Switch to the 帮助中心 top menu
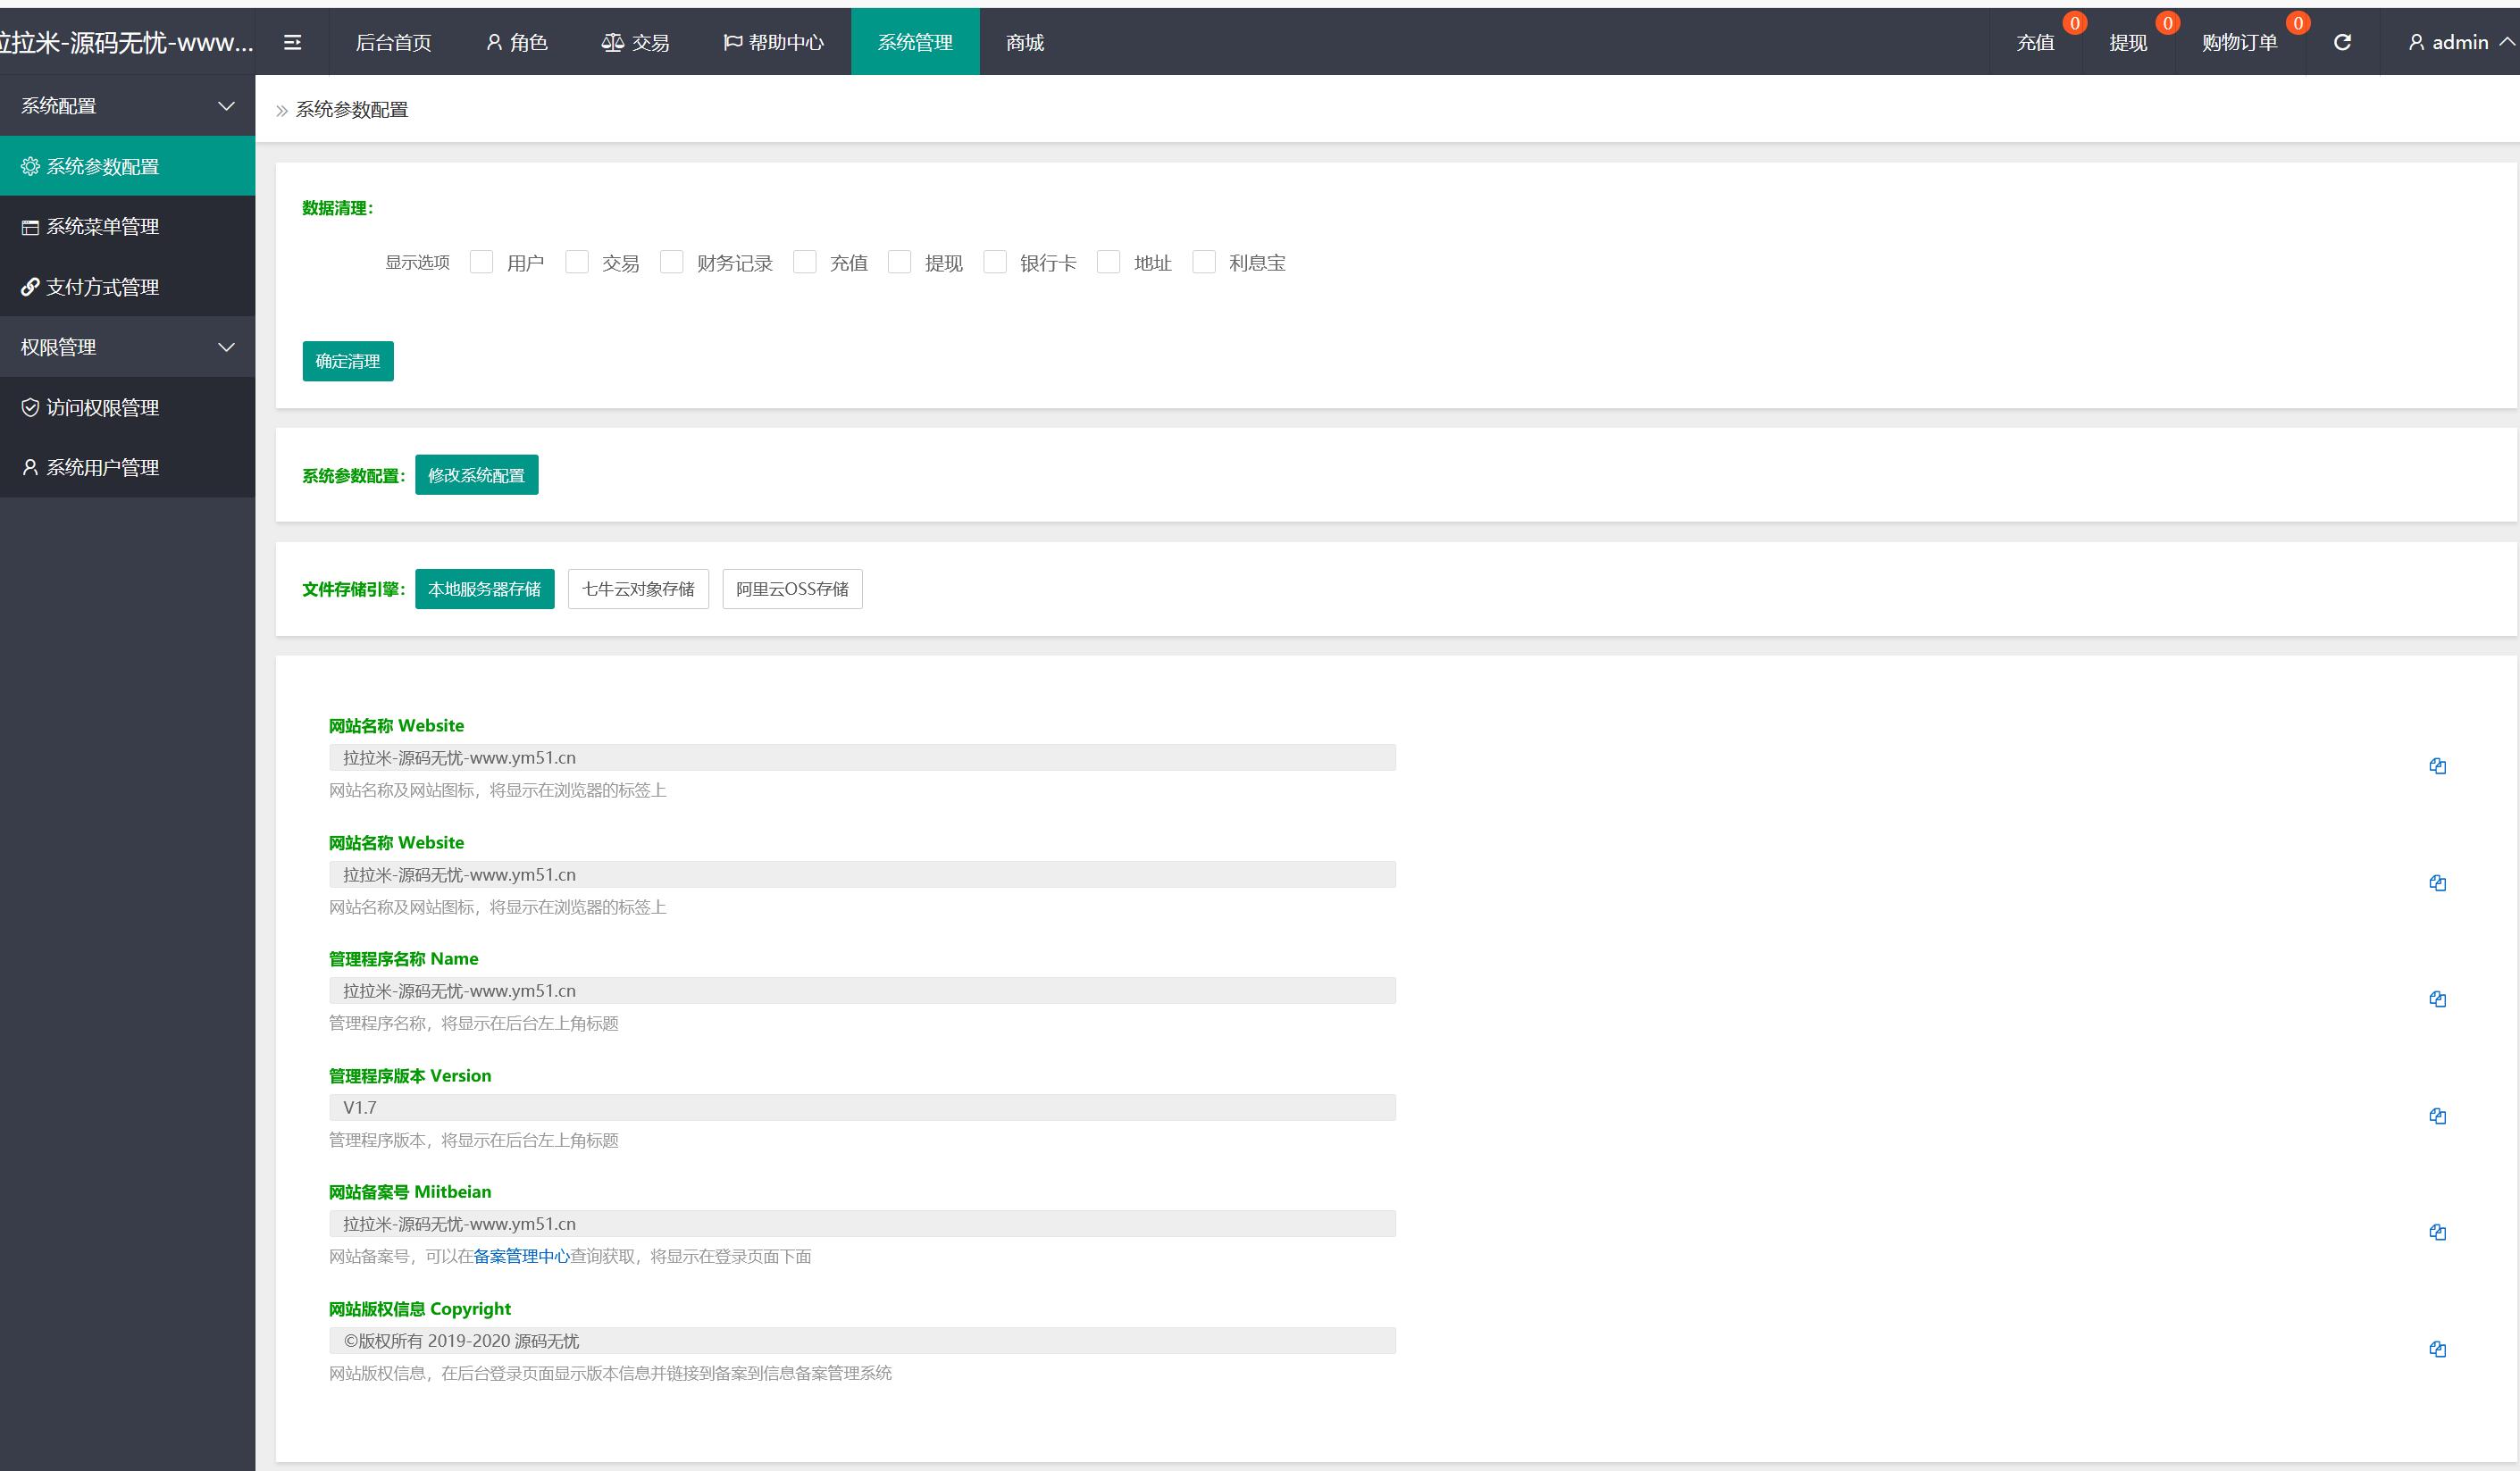Viewport: 2520px width, 1471px height. point(773,42)
